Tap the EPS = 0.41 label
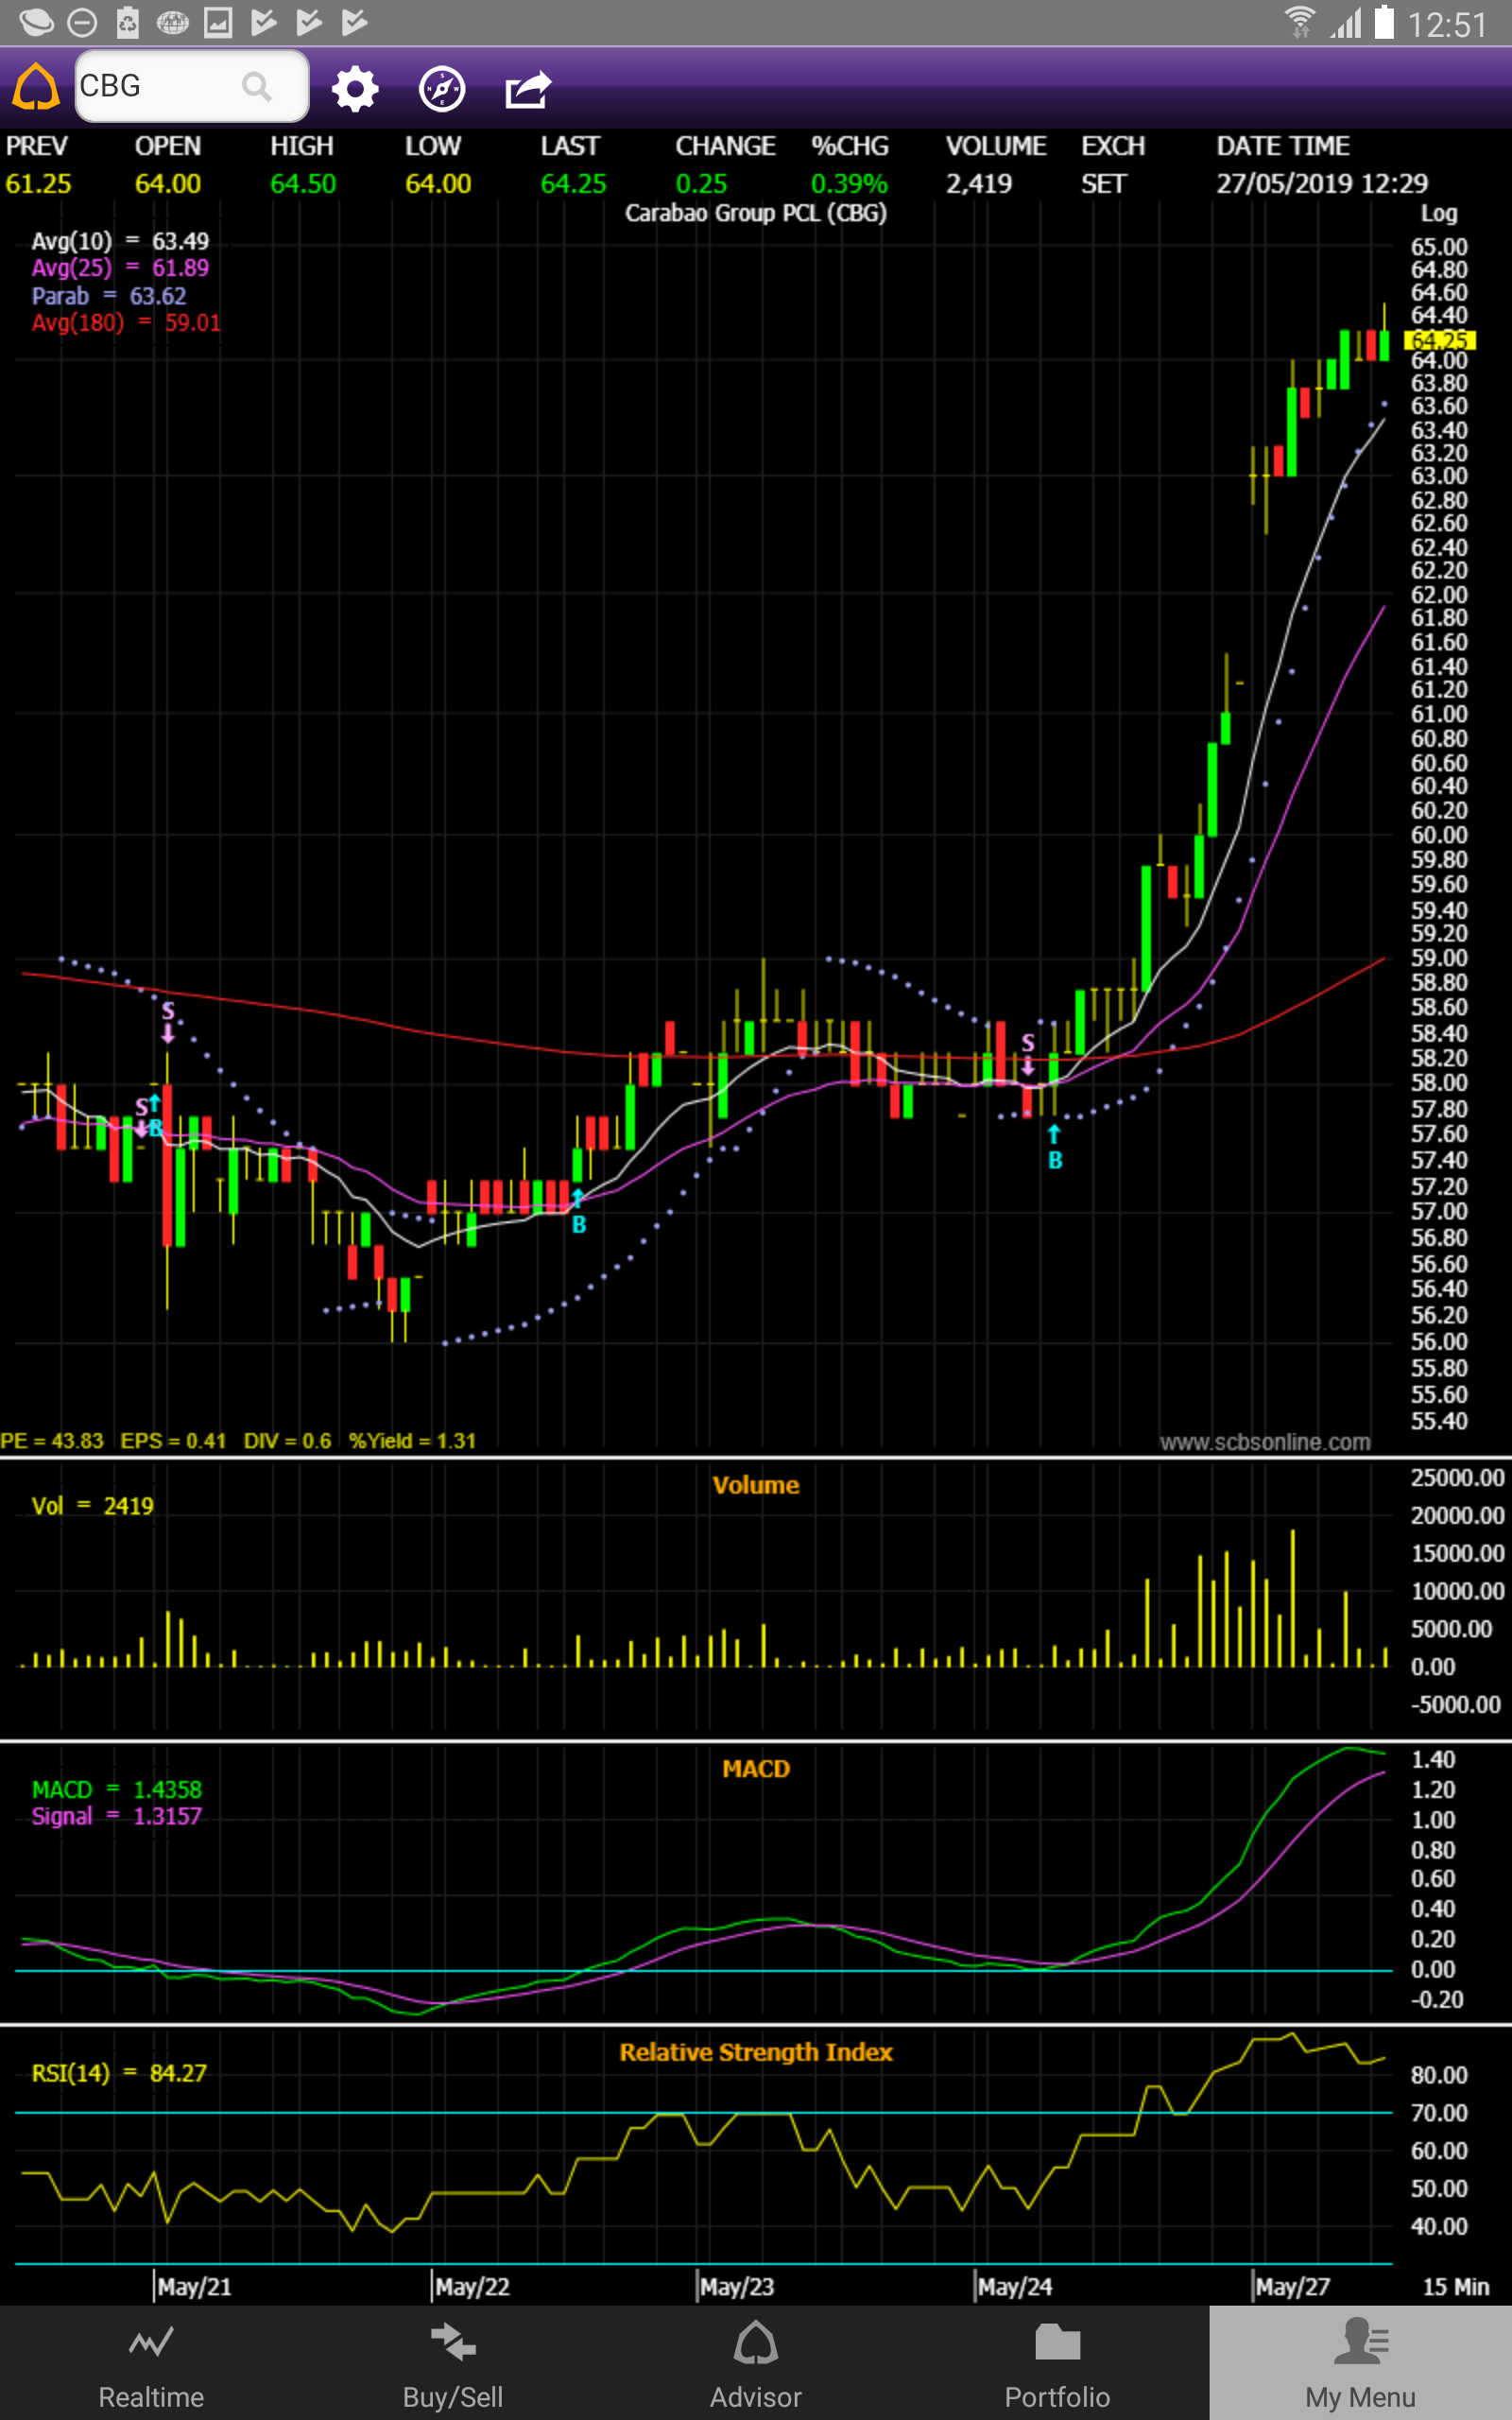Screen dimensions: 1512x2420 (173, 1441)
